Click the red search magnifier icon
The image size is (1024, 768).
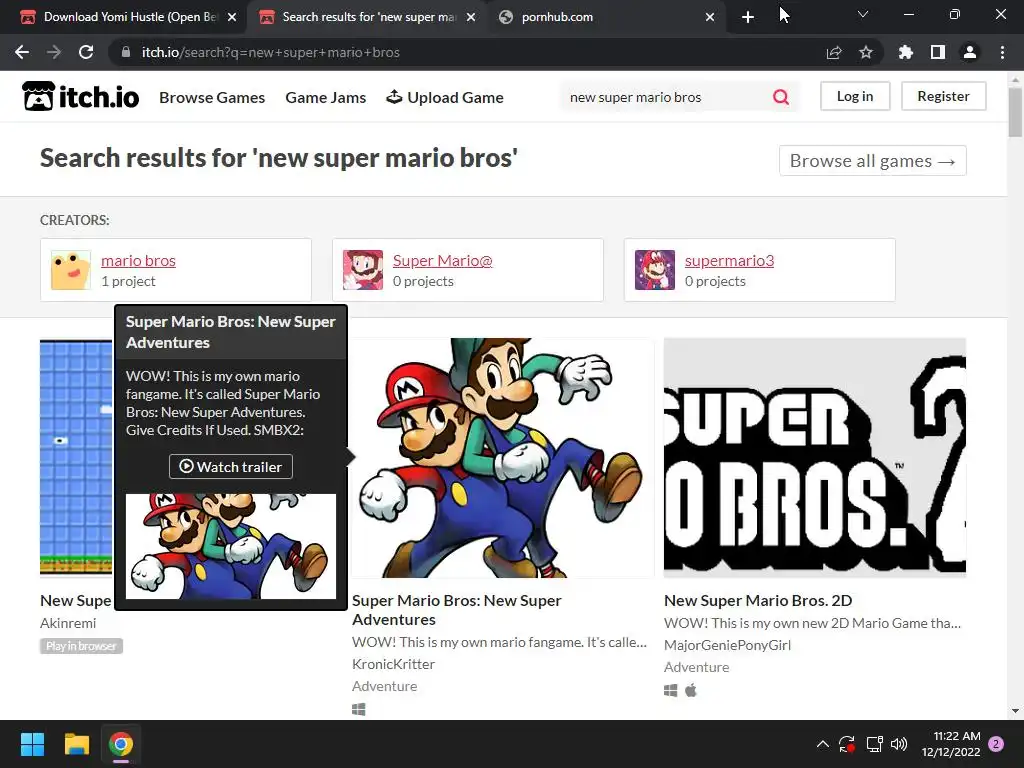pos(780,97)
